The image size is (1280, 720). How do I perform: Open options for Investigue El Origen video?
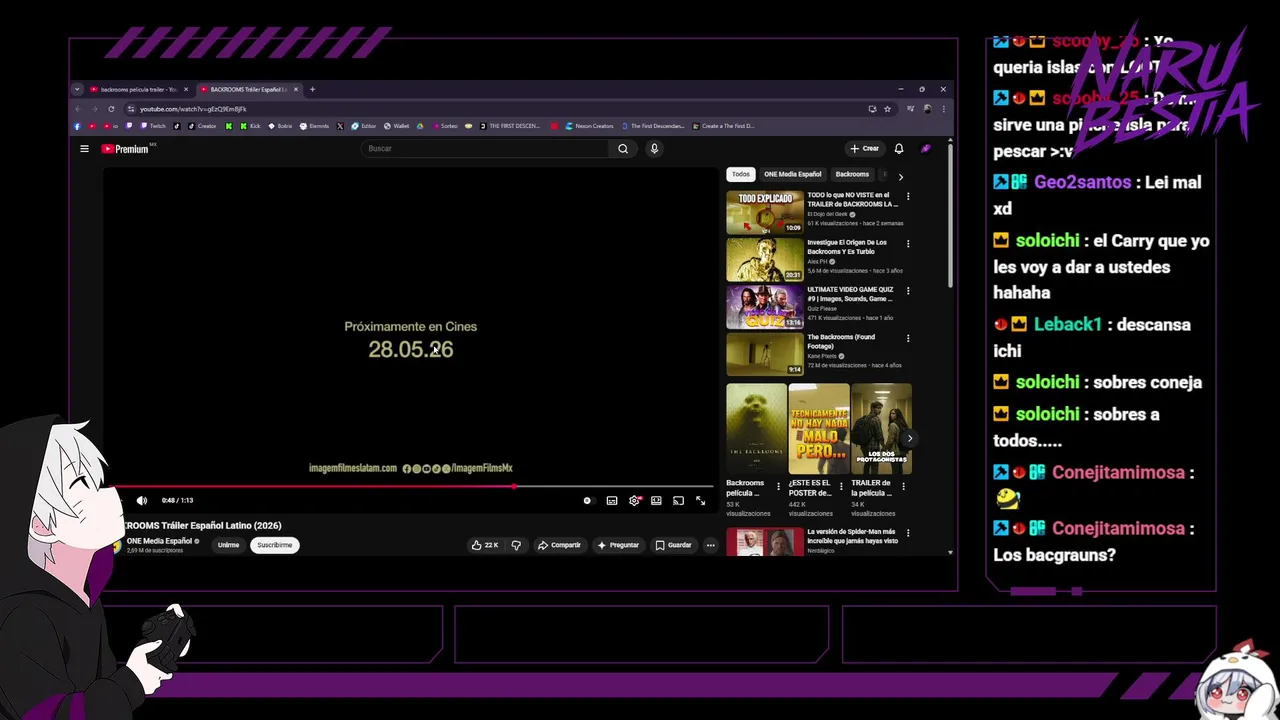908,243
